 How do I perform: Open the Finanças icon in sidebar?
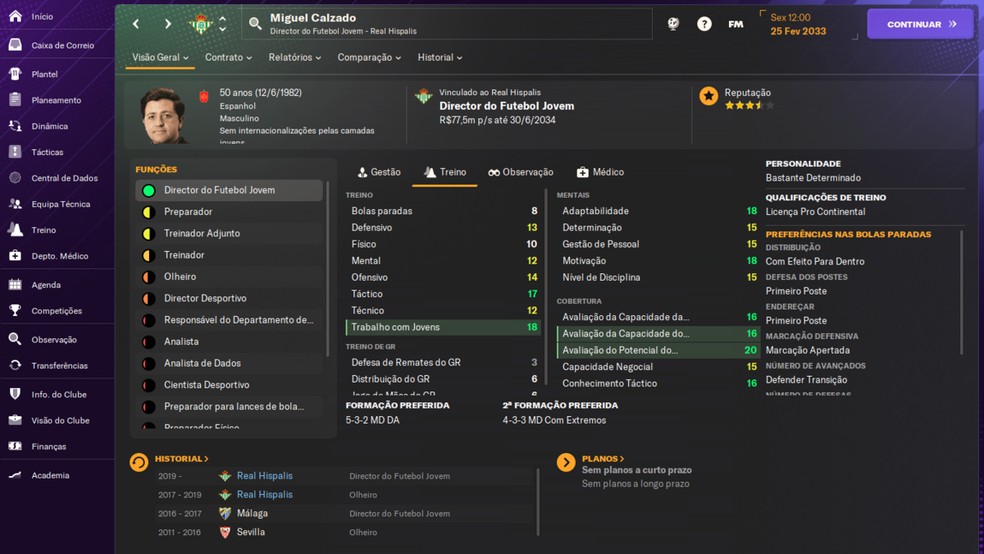(15, 446)
